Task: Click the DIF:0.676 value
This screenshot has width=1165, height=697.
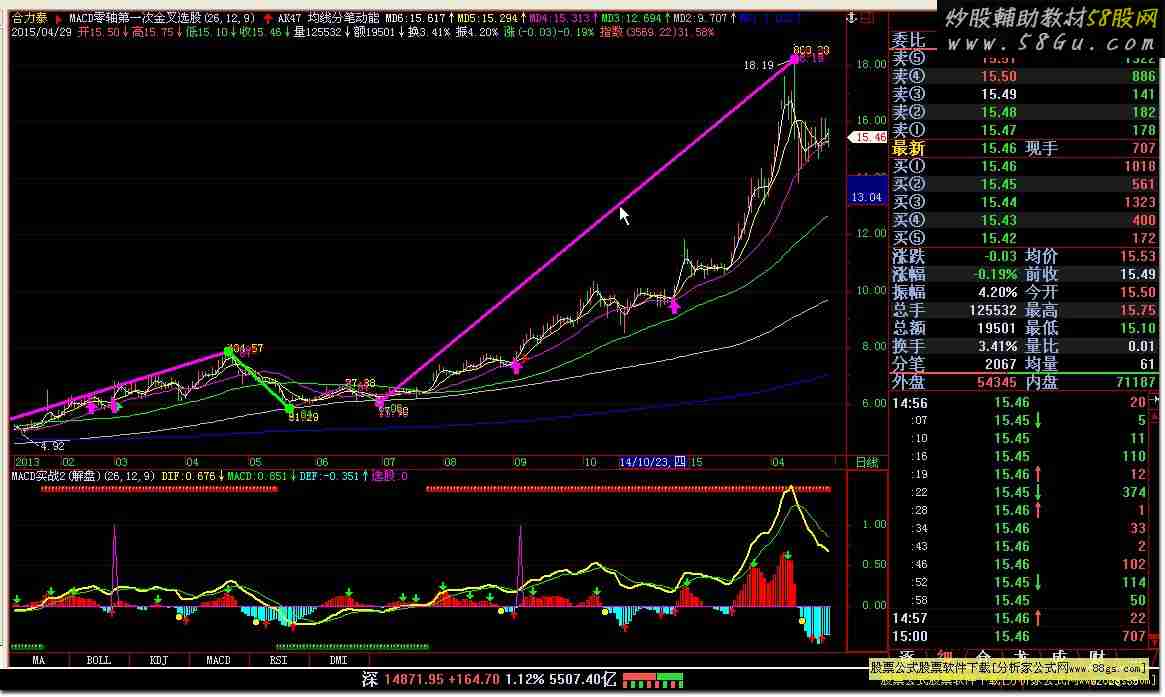Action: click(x=192, y=476)
